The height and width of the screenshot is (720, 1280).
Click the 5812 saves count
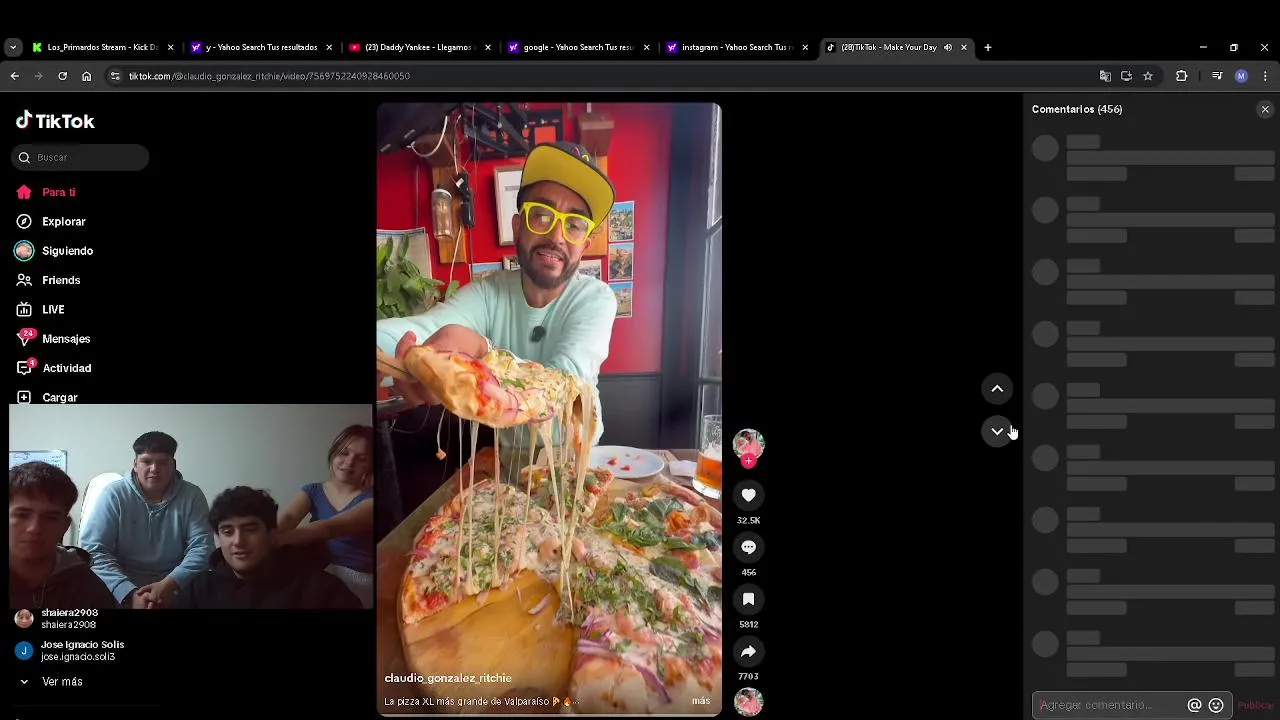[x=748, y=625]
